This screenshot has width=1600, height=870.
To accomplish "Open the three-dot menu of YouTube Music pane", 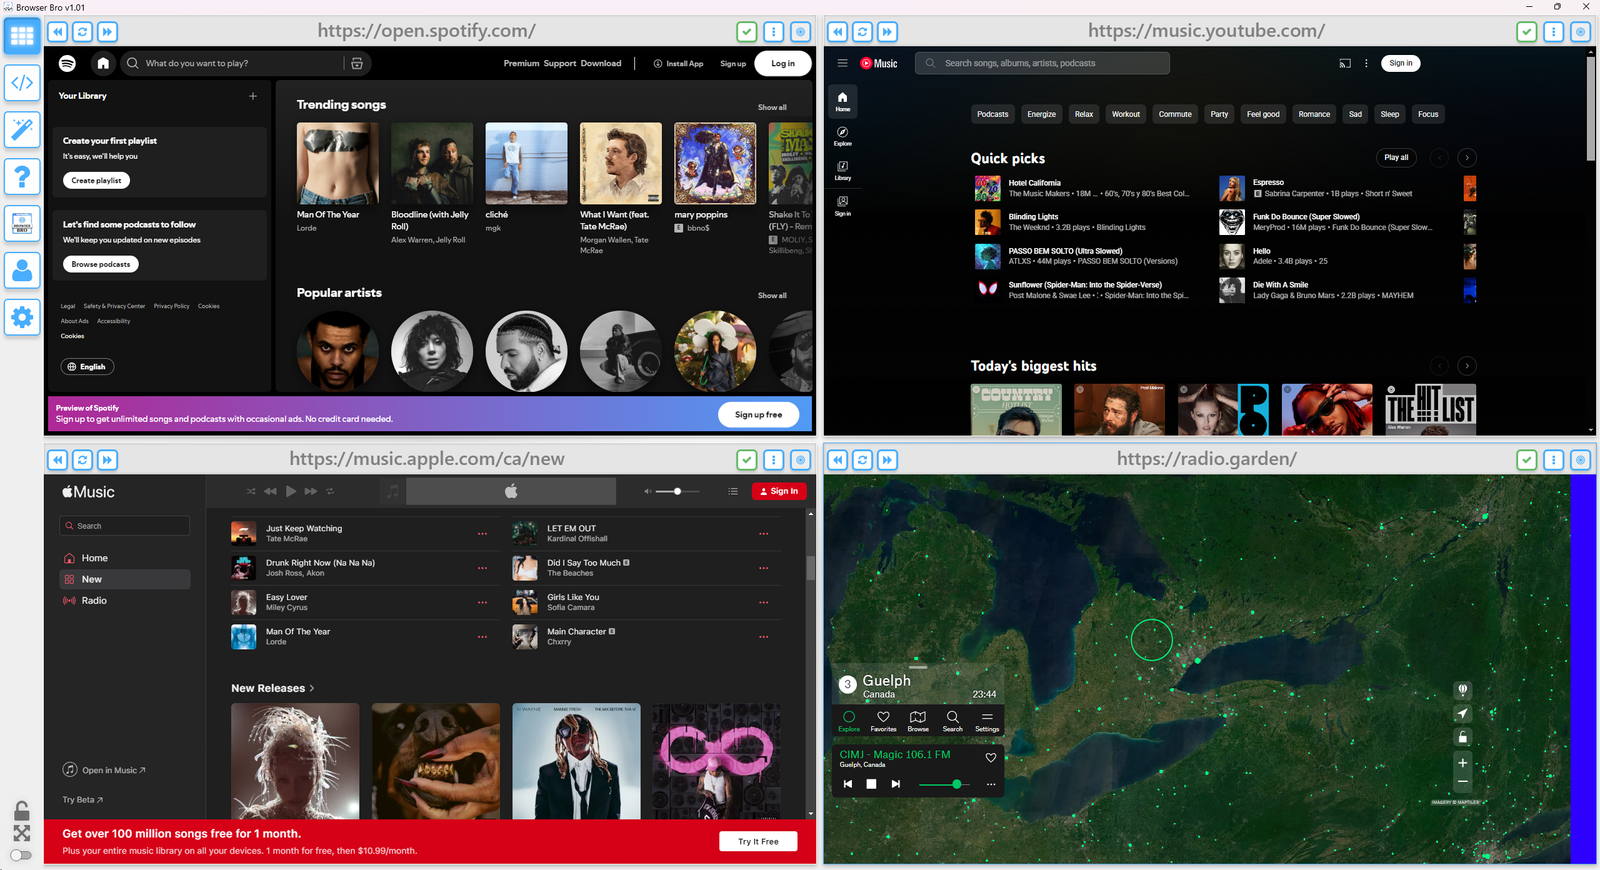I will pos(1554,32).
